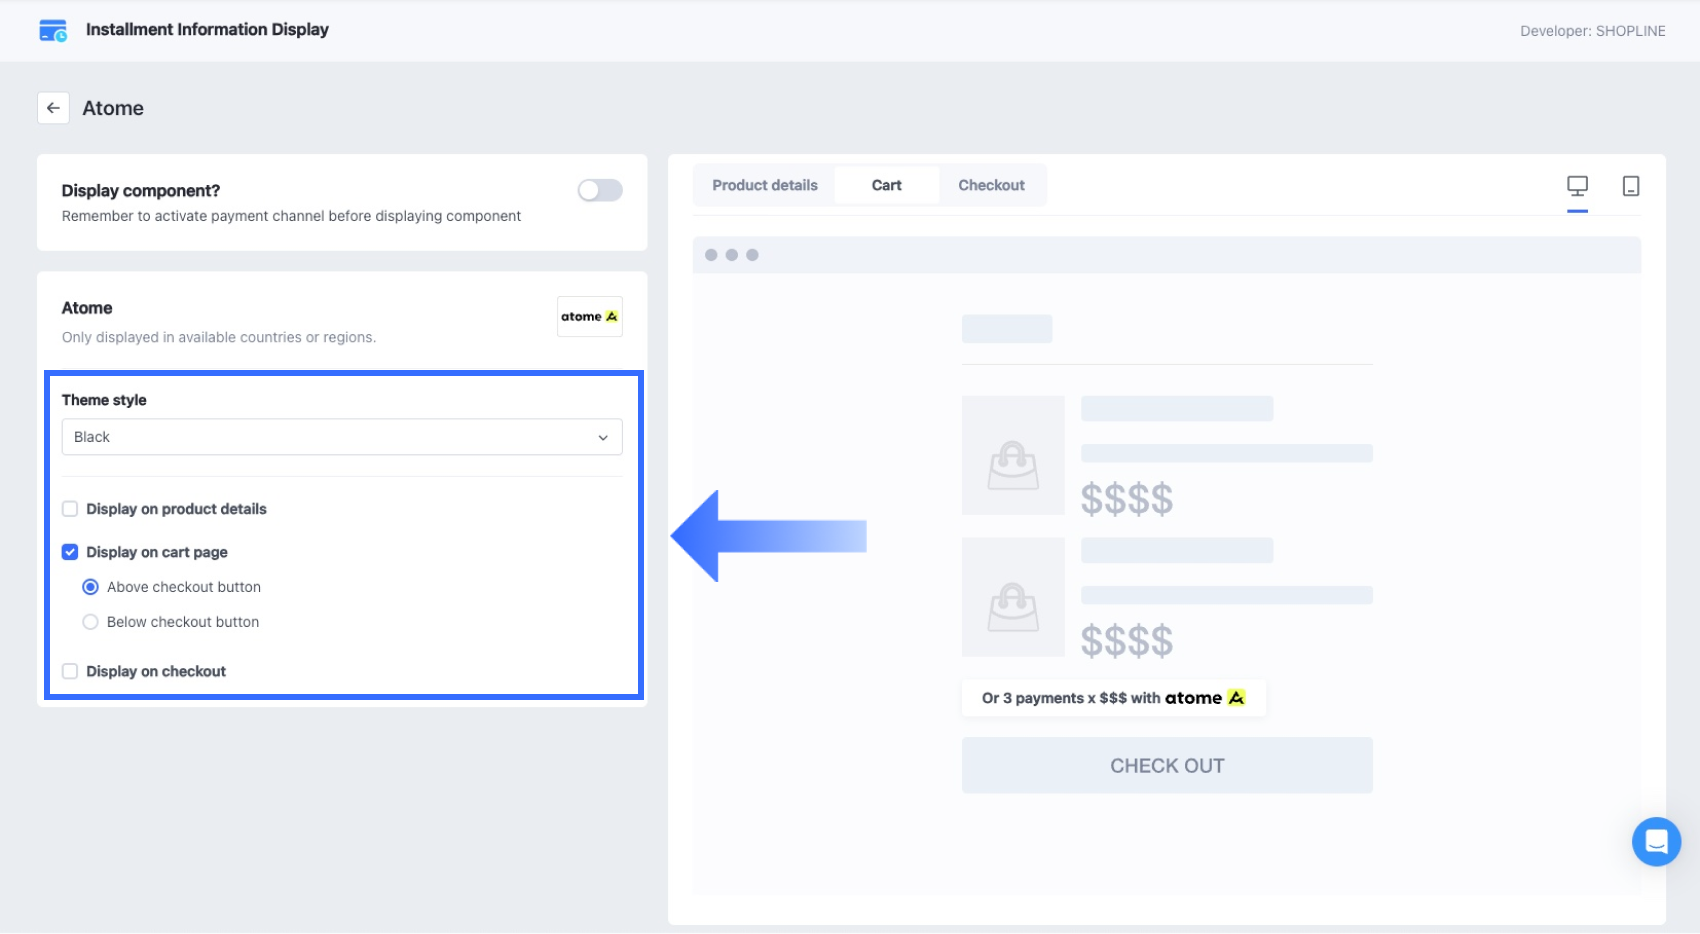Click the payment channel reminder text
Viewport: 1700px width, 934px height.
tap(291, 216)
